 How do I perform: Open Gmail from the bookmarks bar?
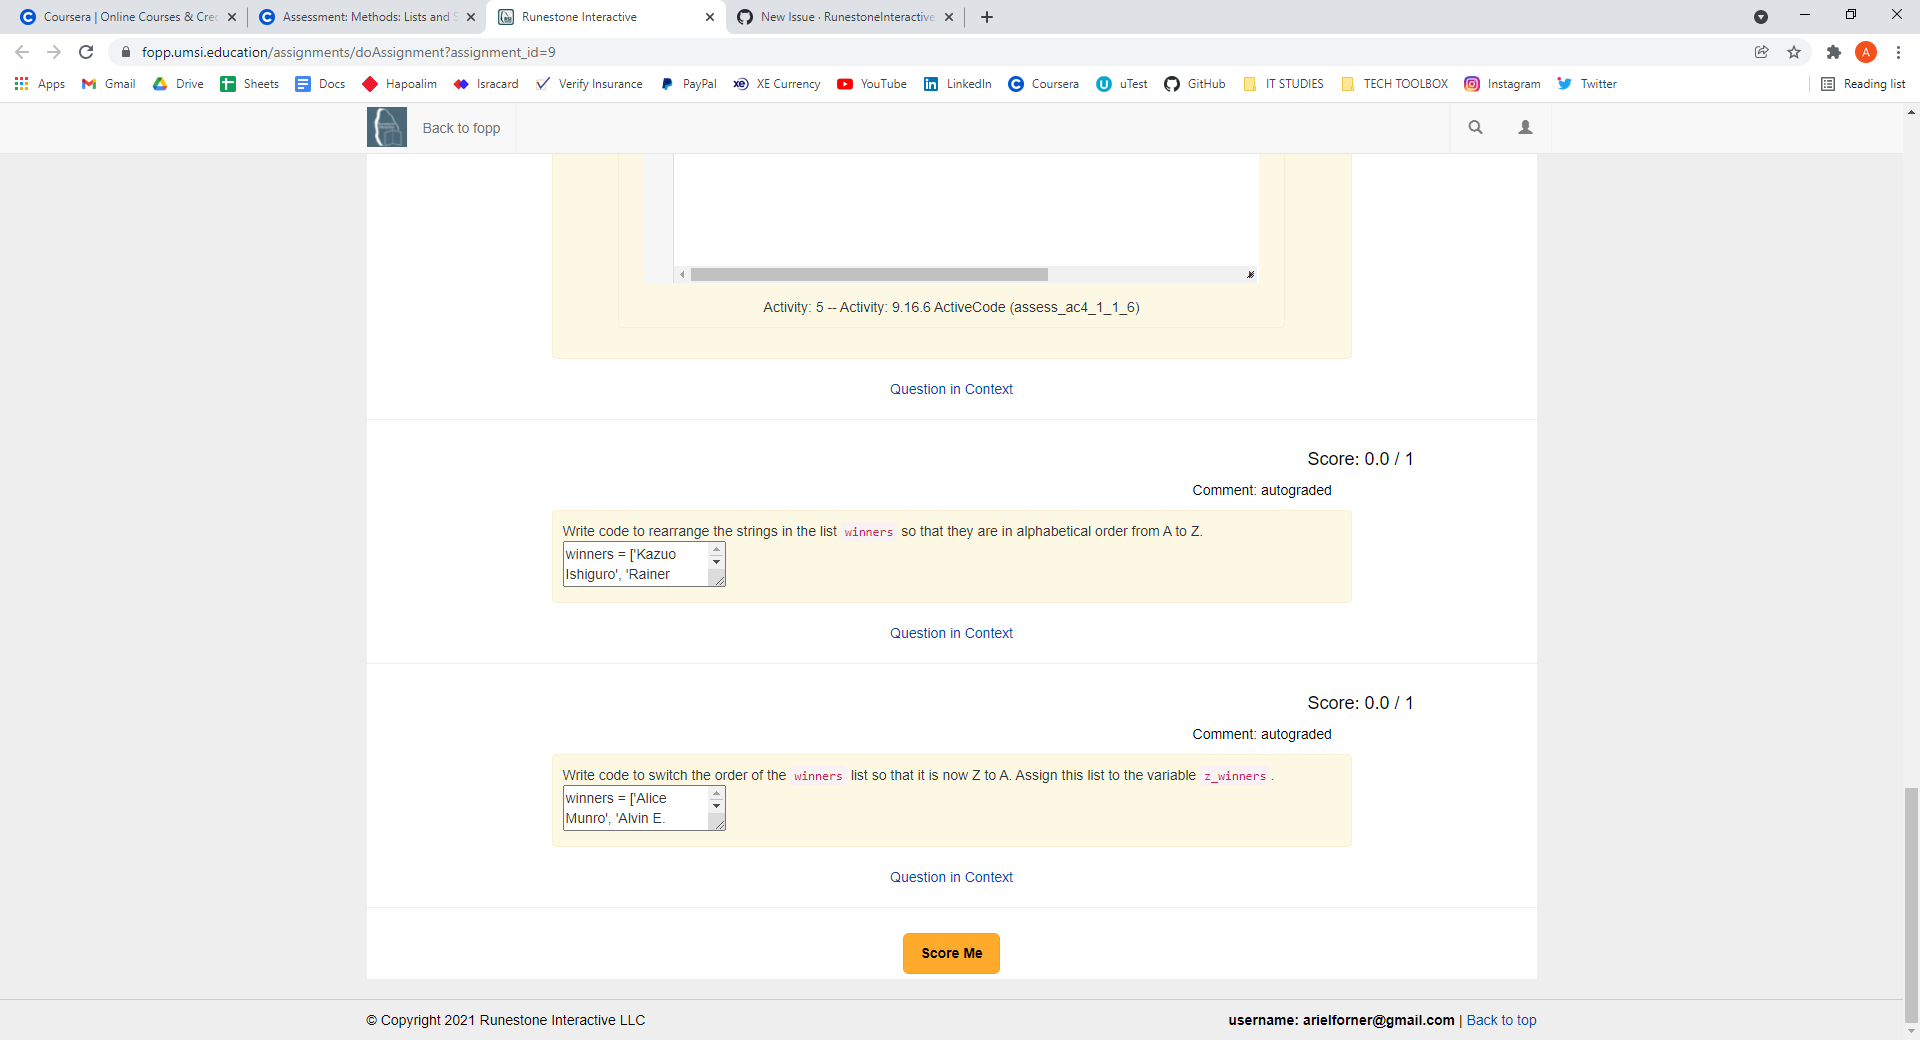tap(107, 84)
